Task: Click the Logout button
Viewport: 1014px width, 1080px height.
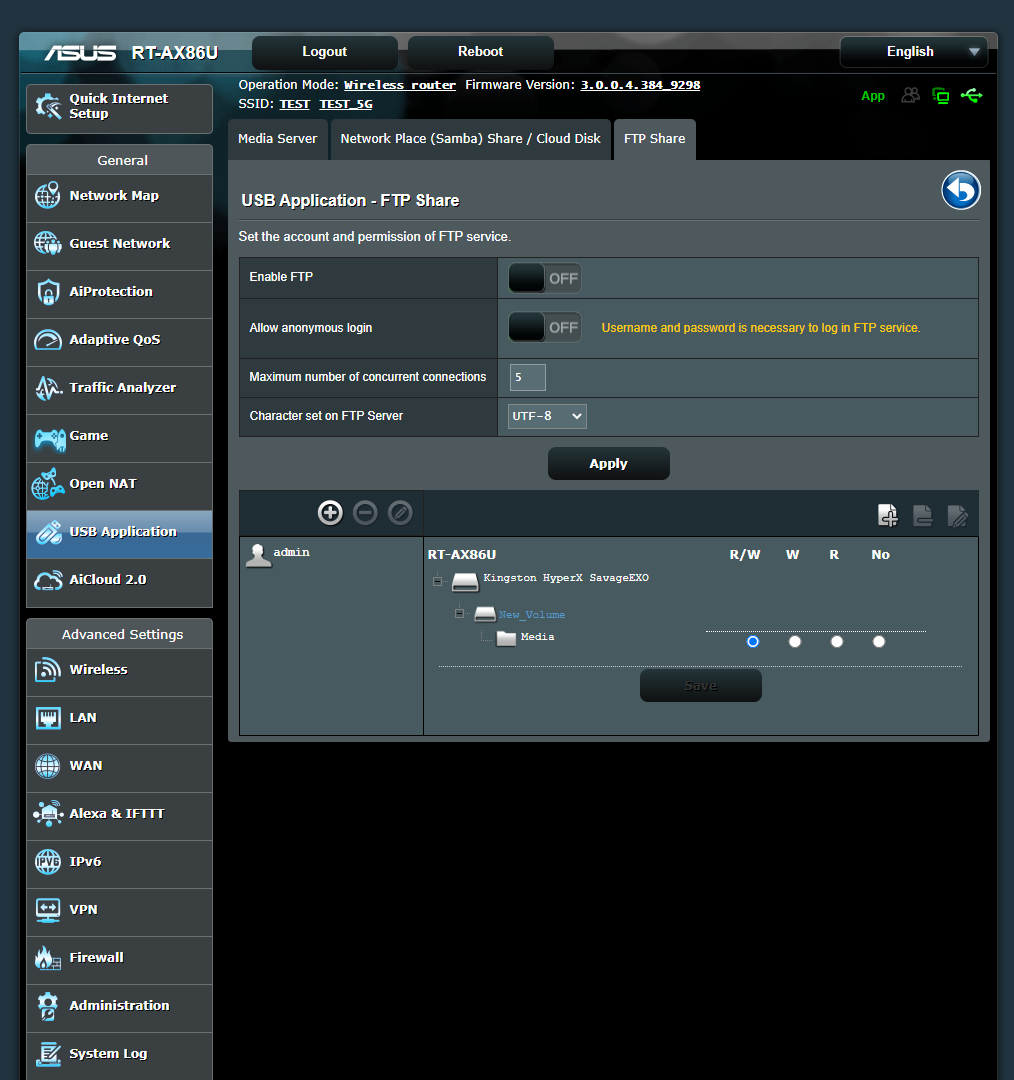Action: [324, 52]
